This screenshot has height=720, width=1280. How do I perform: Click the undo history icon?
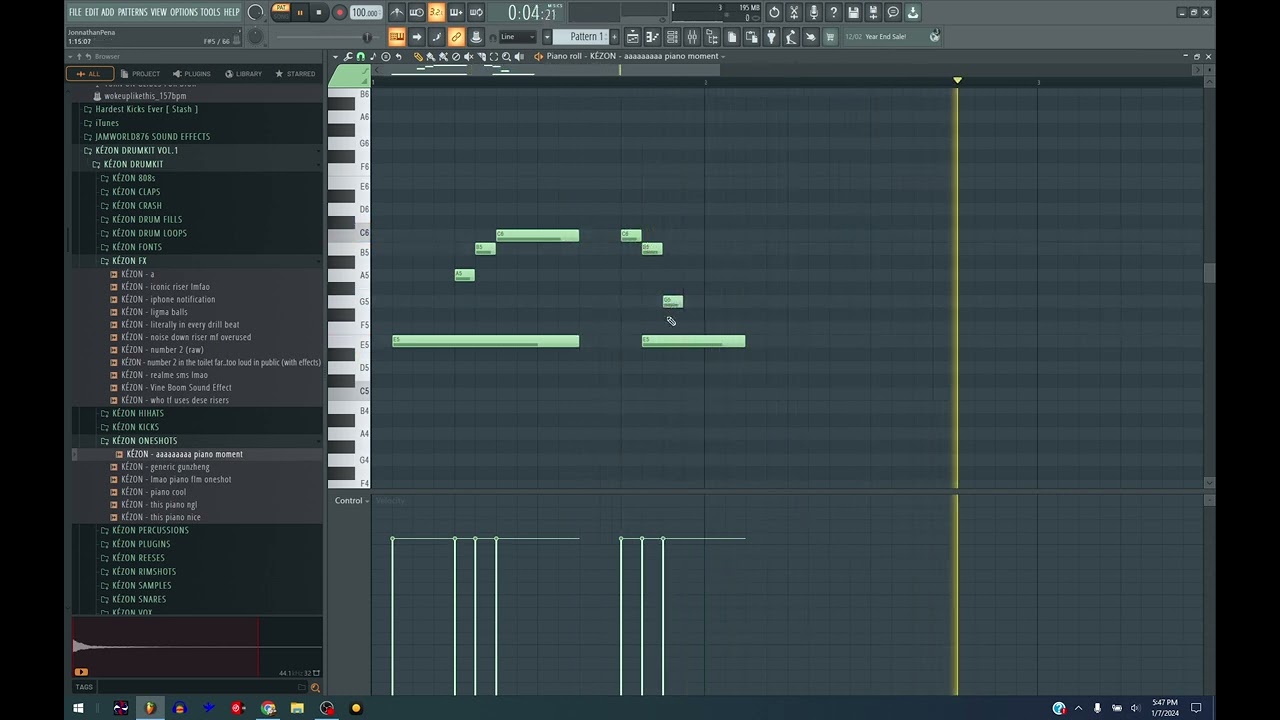coord(774,12)
